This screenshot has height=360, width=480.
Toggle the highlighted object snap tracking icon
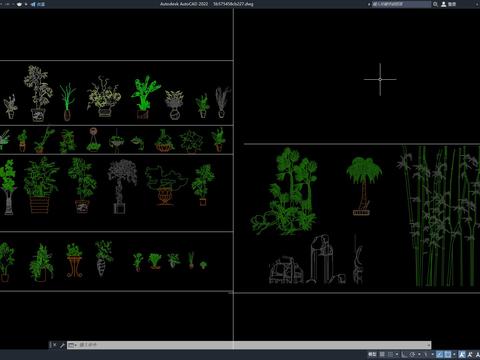coord(440,354)
